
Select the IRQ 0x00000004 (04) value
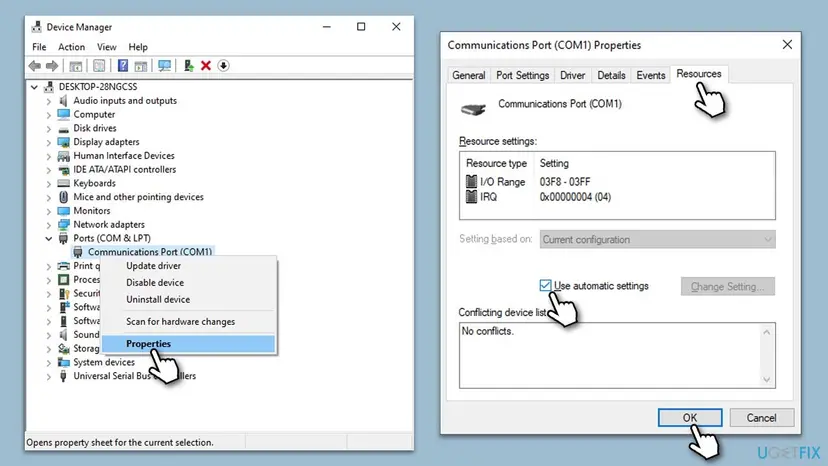coord(575,197)
